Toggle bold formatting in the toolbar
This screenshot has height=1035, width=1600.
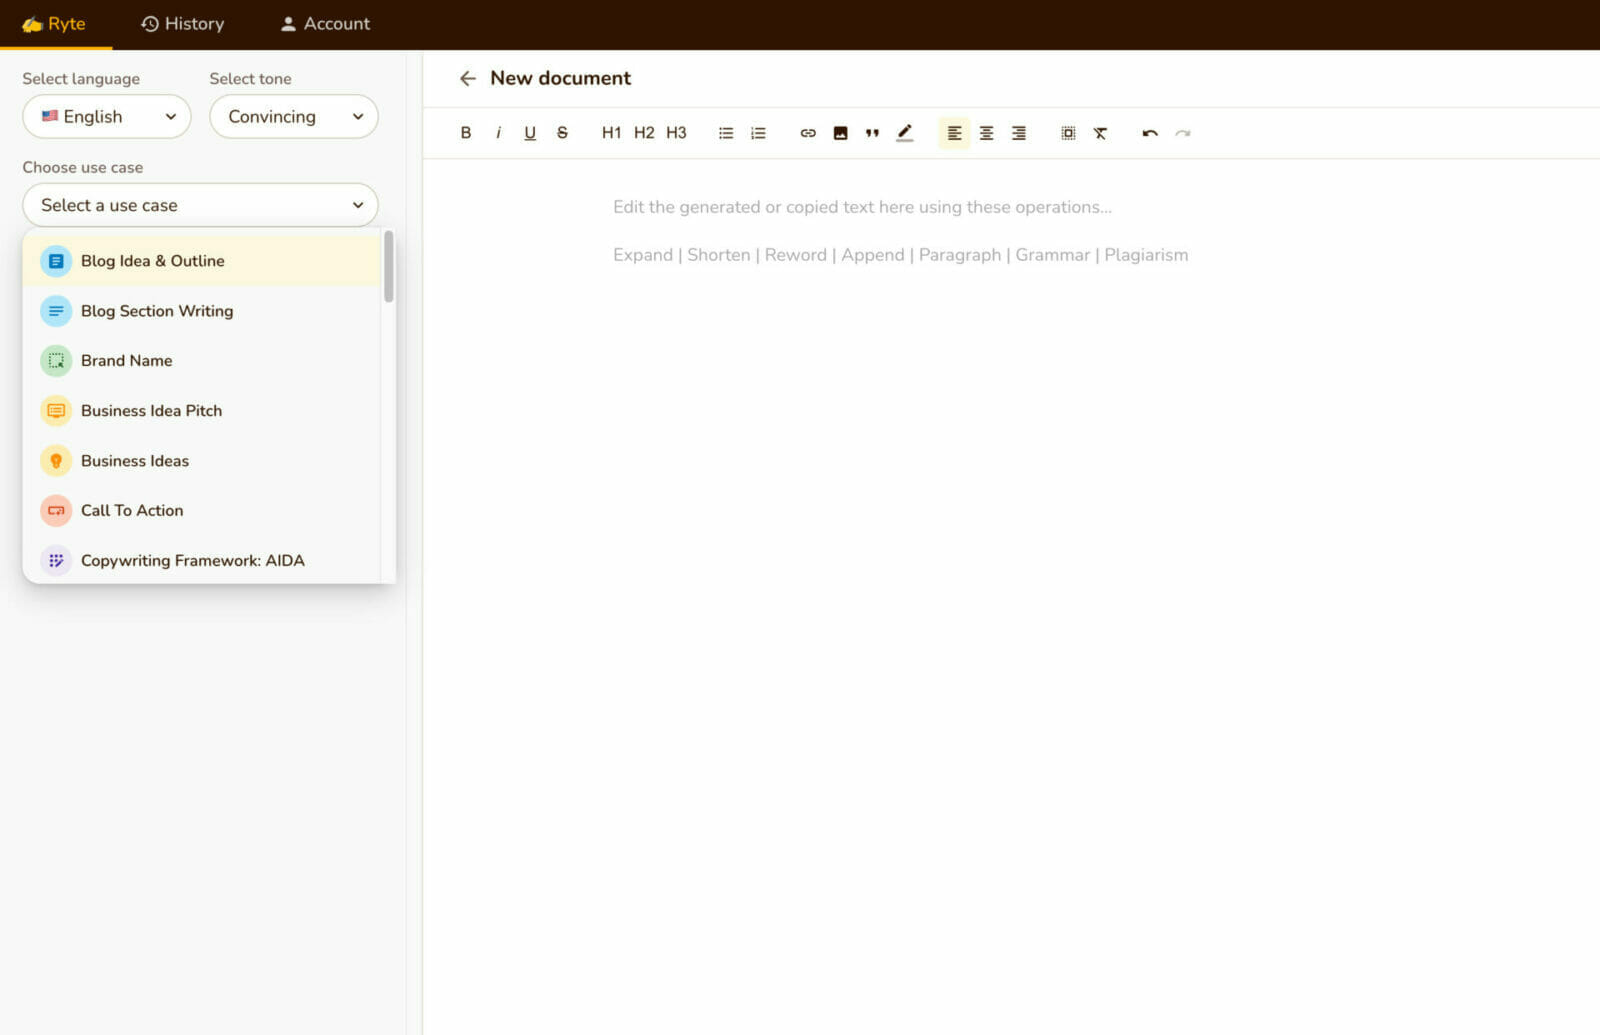tap(465, 133)
